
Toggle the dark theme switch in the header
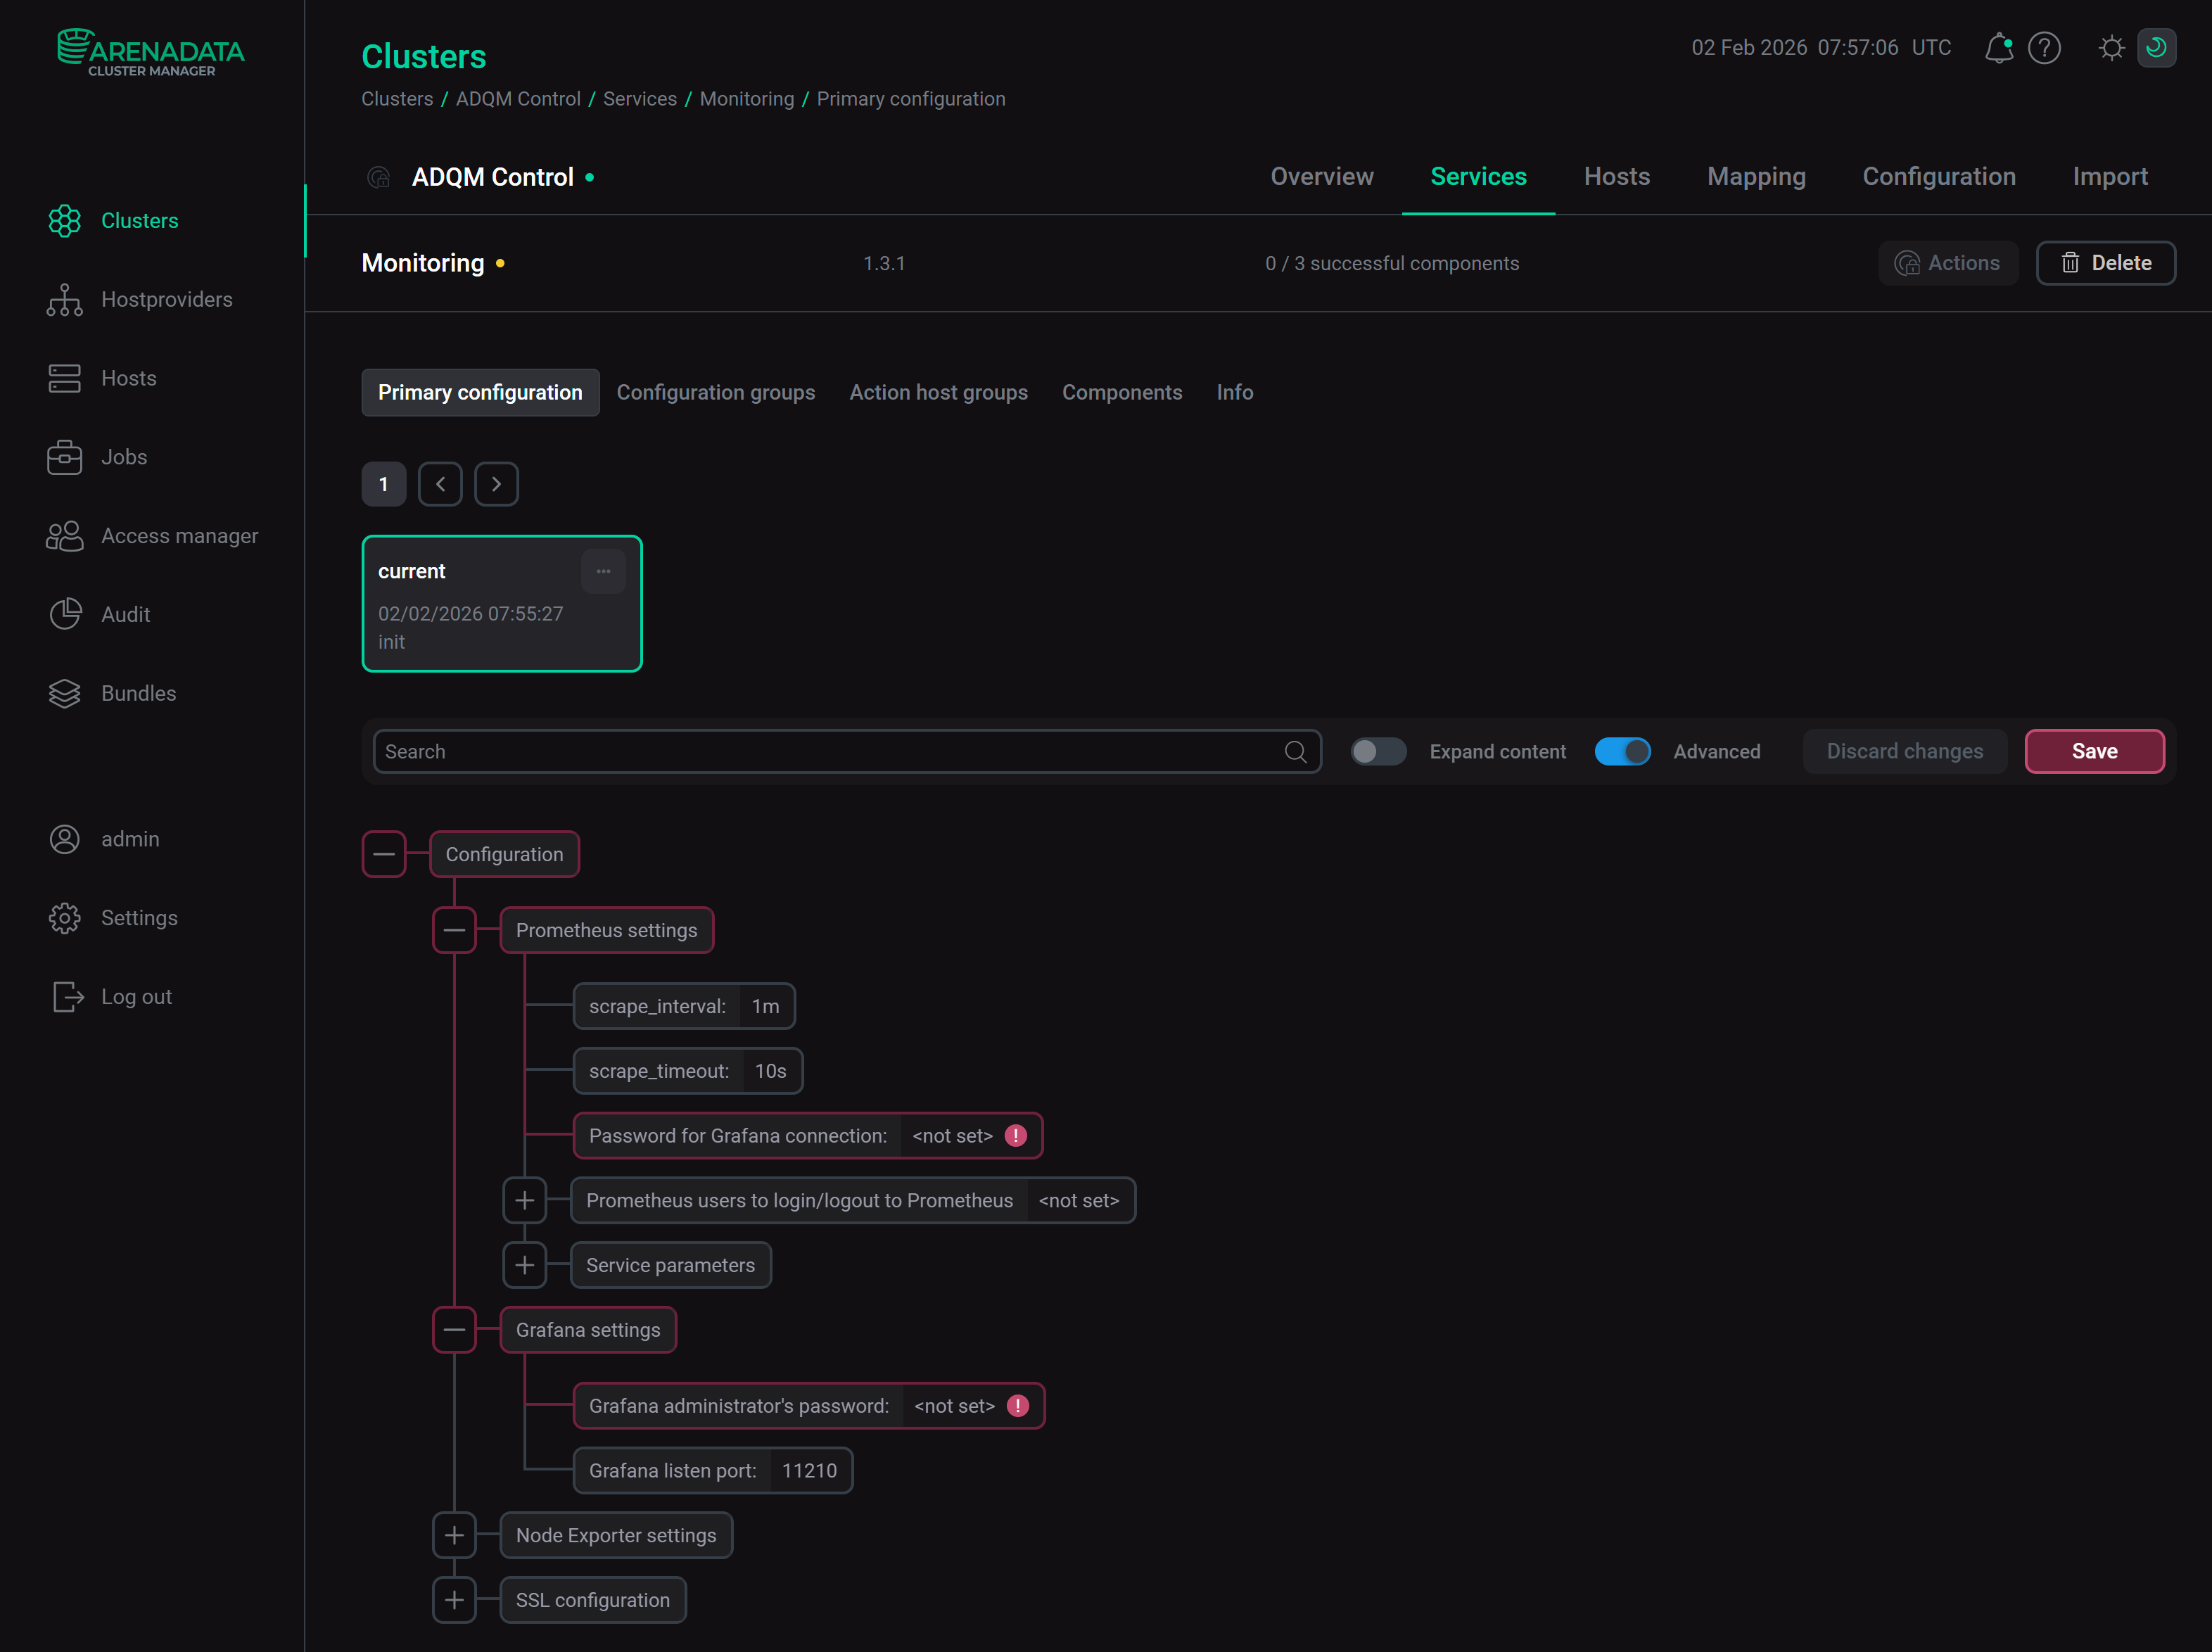2157,47
